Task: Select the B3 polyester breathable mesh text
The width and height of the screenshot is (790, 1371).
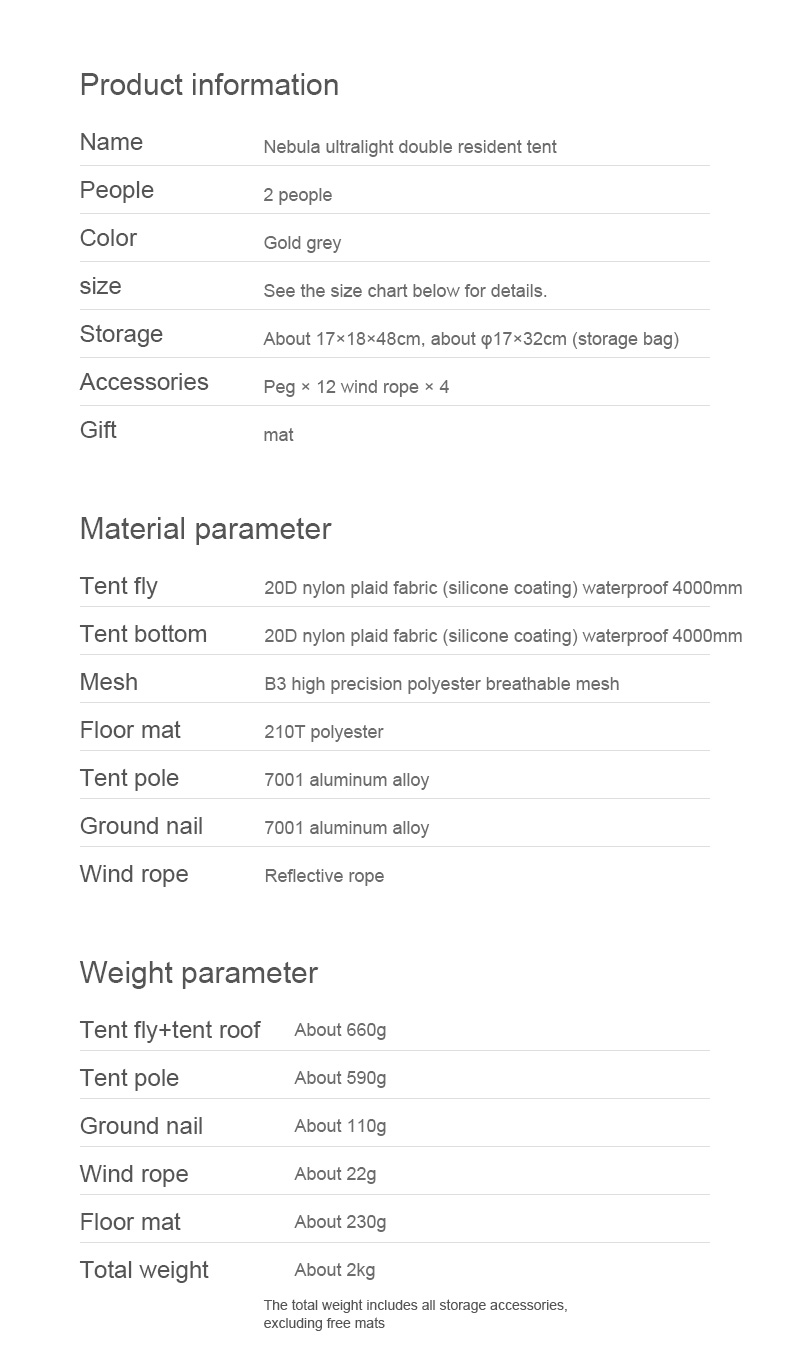Action: click(x=441, y=684)
